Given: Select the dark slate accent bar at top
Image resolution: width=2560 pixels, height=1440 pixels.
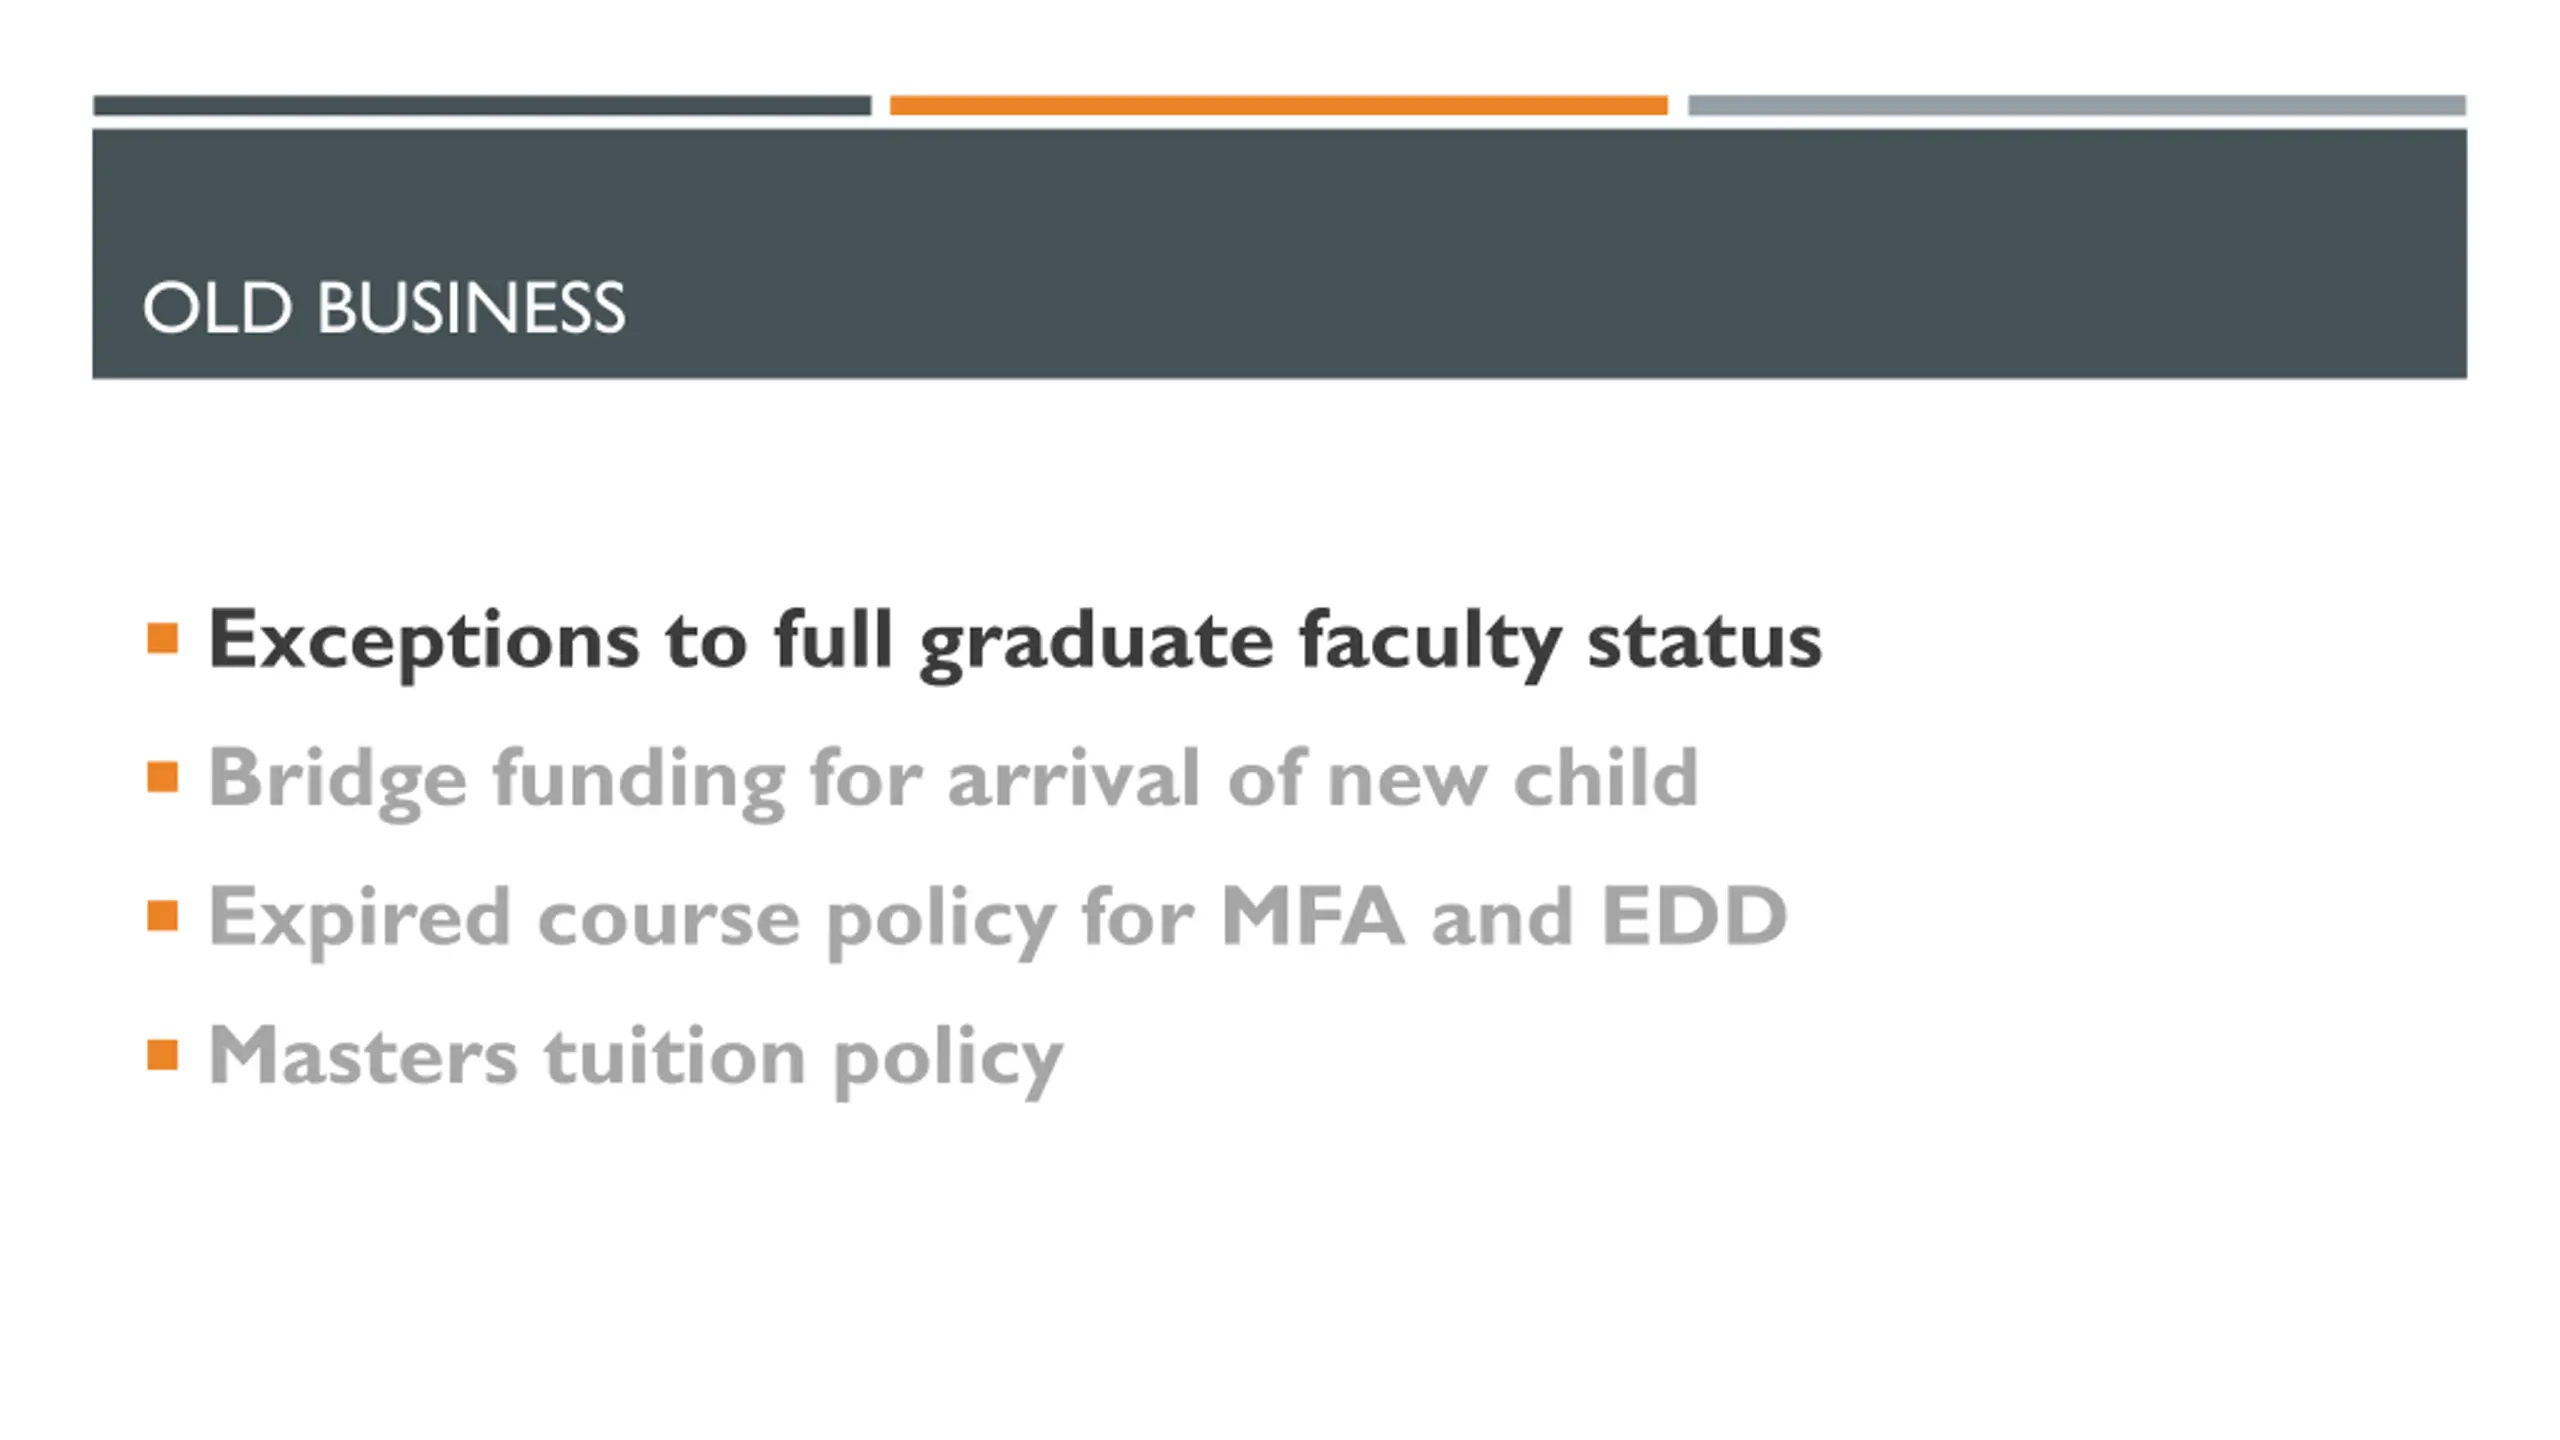Looking at the screenshot, I should tap(482, 105).
